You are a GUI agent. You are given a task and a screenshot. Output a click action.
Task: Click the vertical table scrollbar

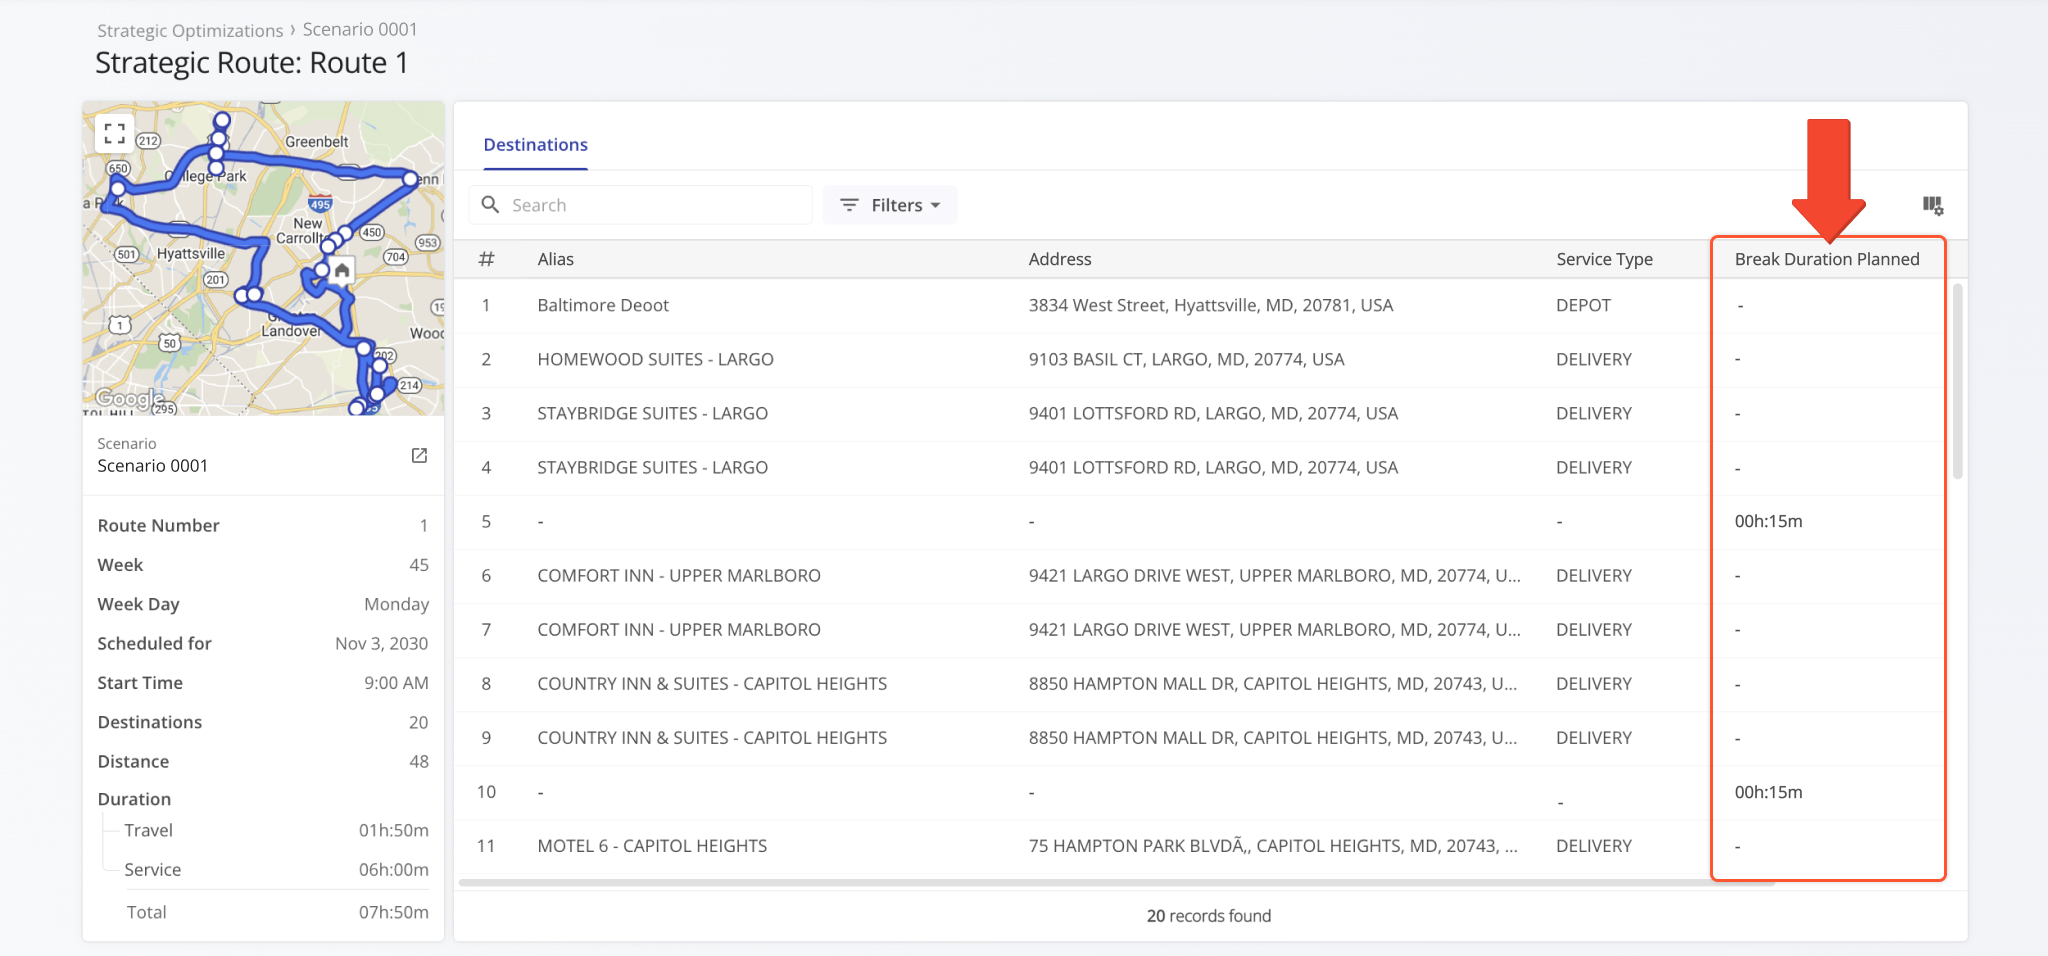[1957, 381]
